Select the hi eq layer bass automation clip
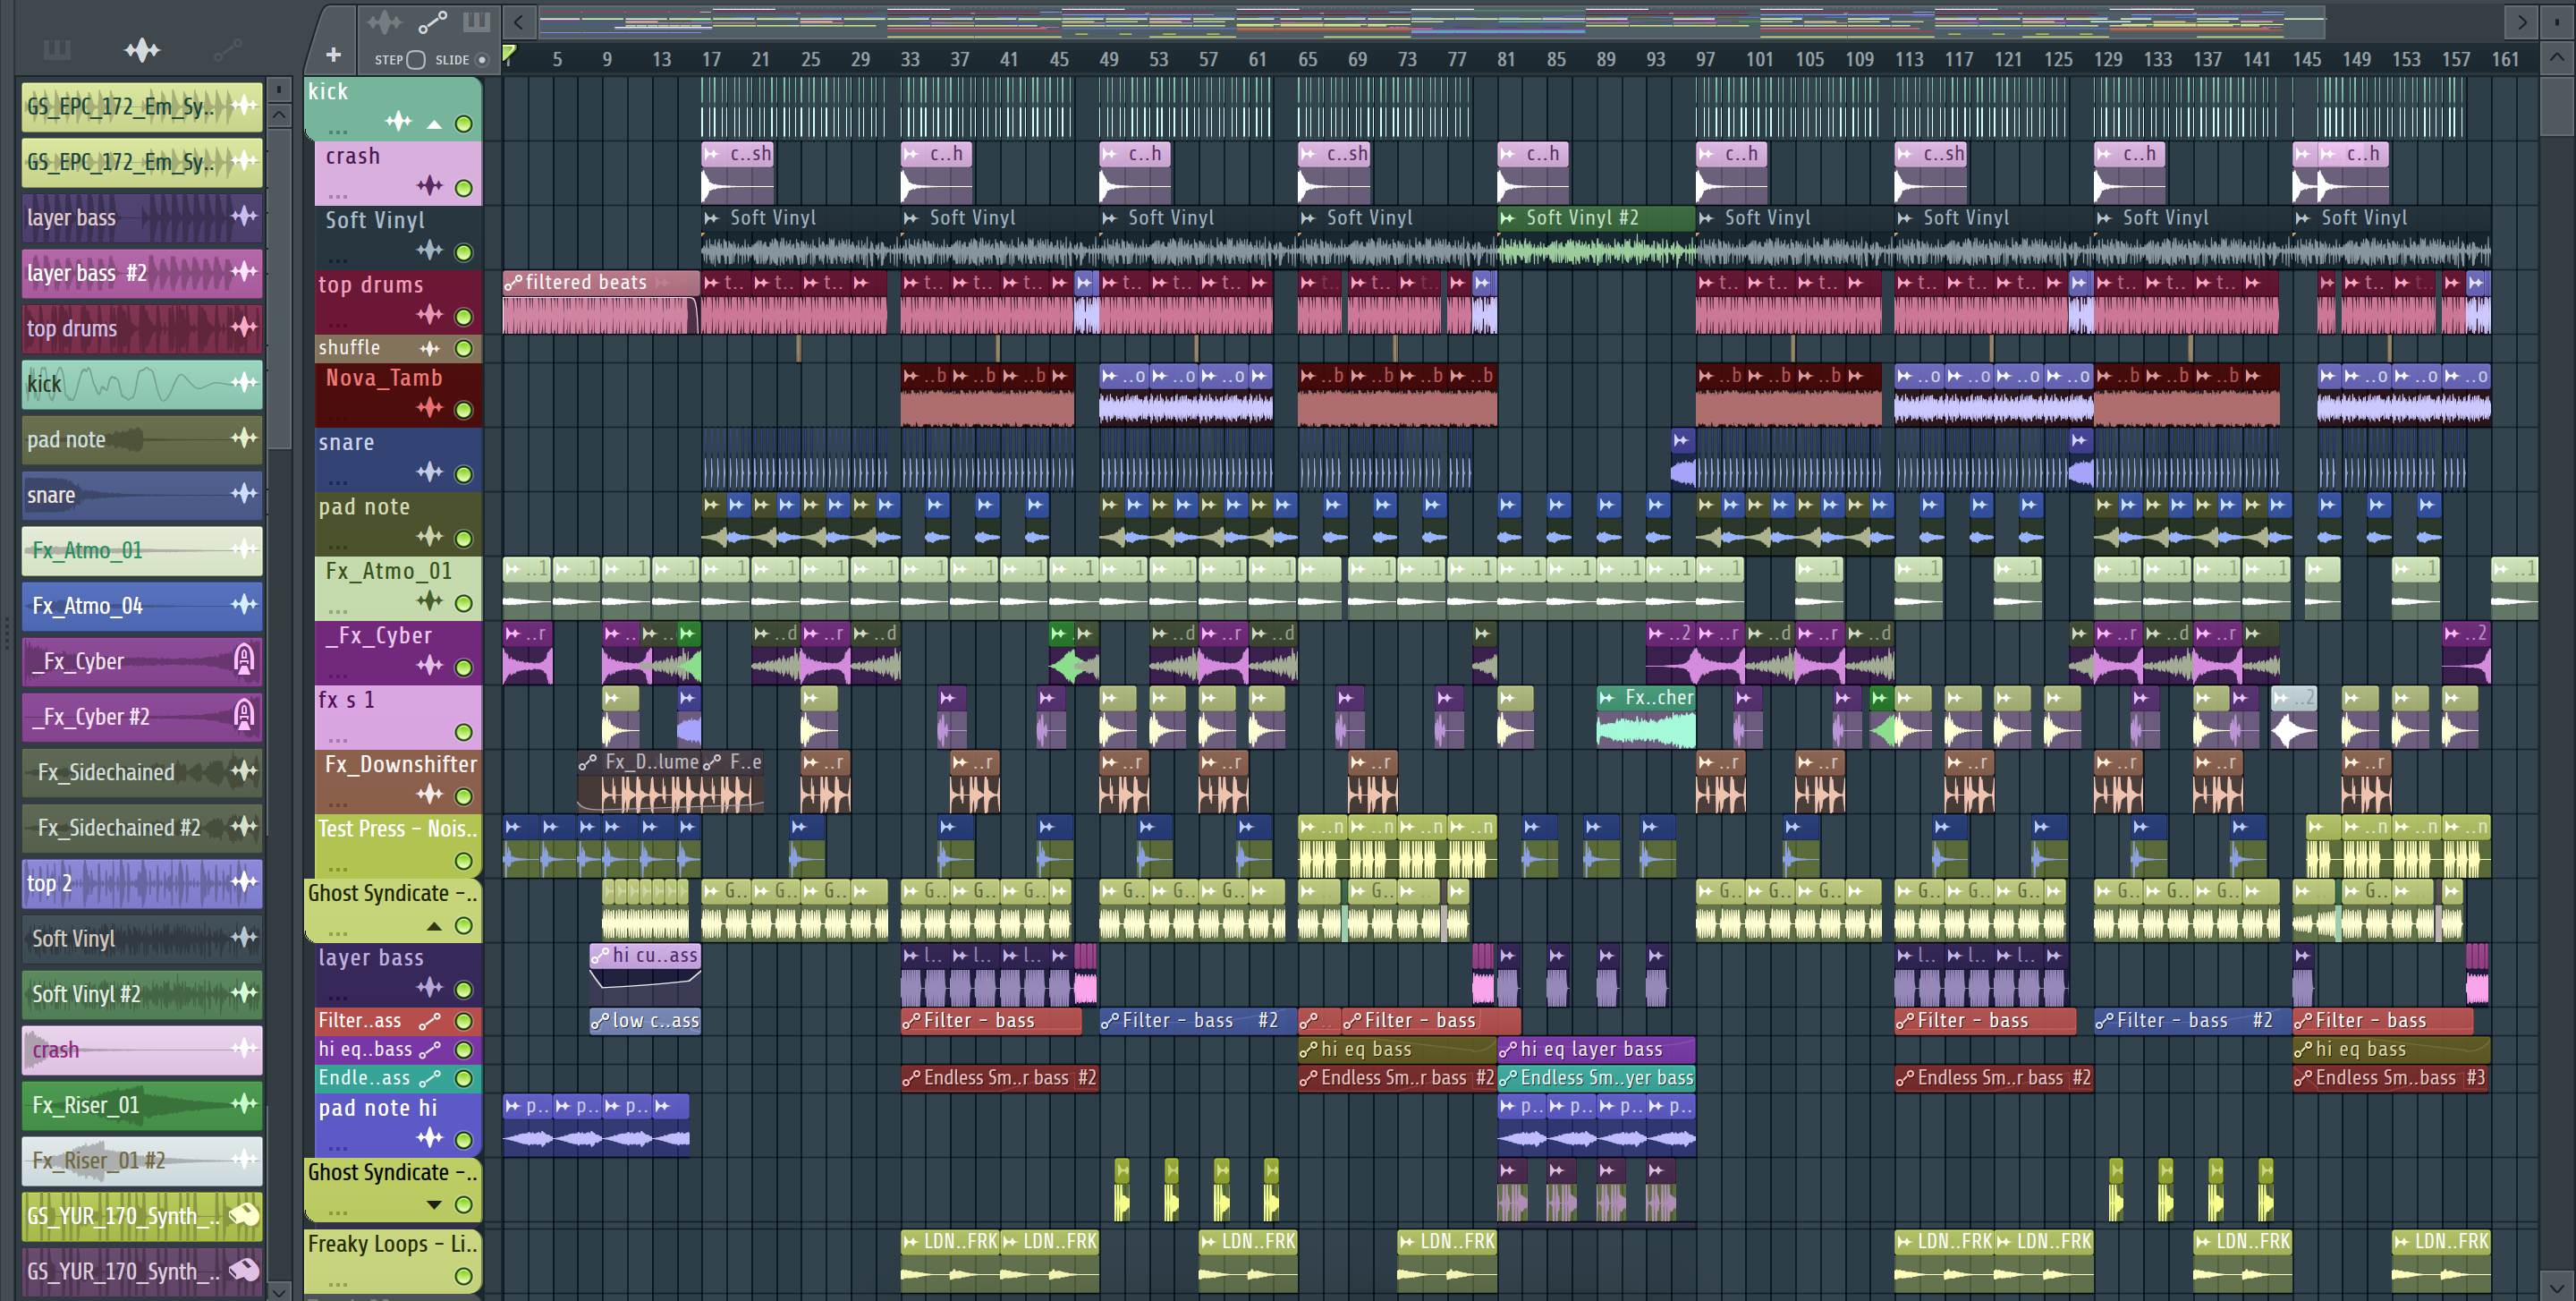The width and height of the screenshot is (2576, 1301). point(1595,1050)
